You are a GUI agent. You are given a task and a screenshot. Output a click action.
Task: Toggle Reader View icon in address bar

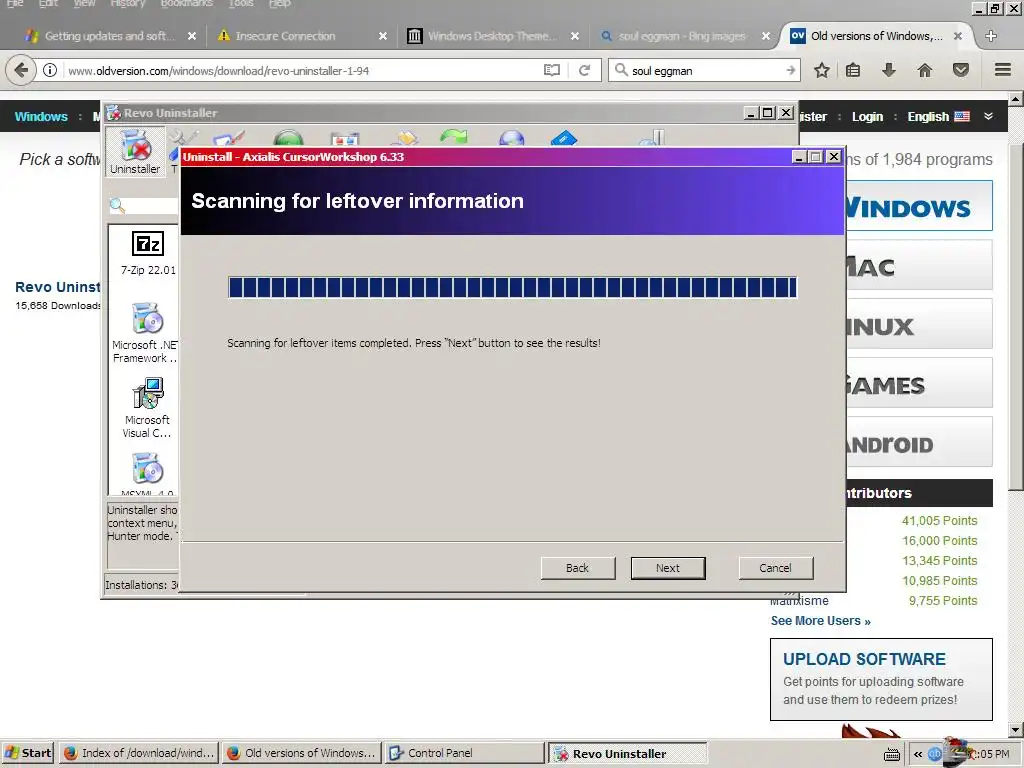point(552,71)
